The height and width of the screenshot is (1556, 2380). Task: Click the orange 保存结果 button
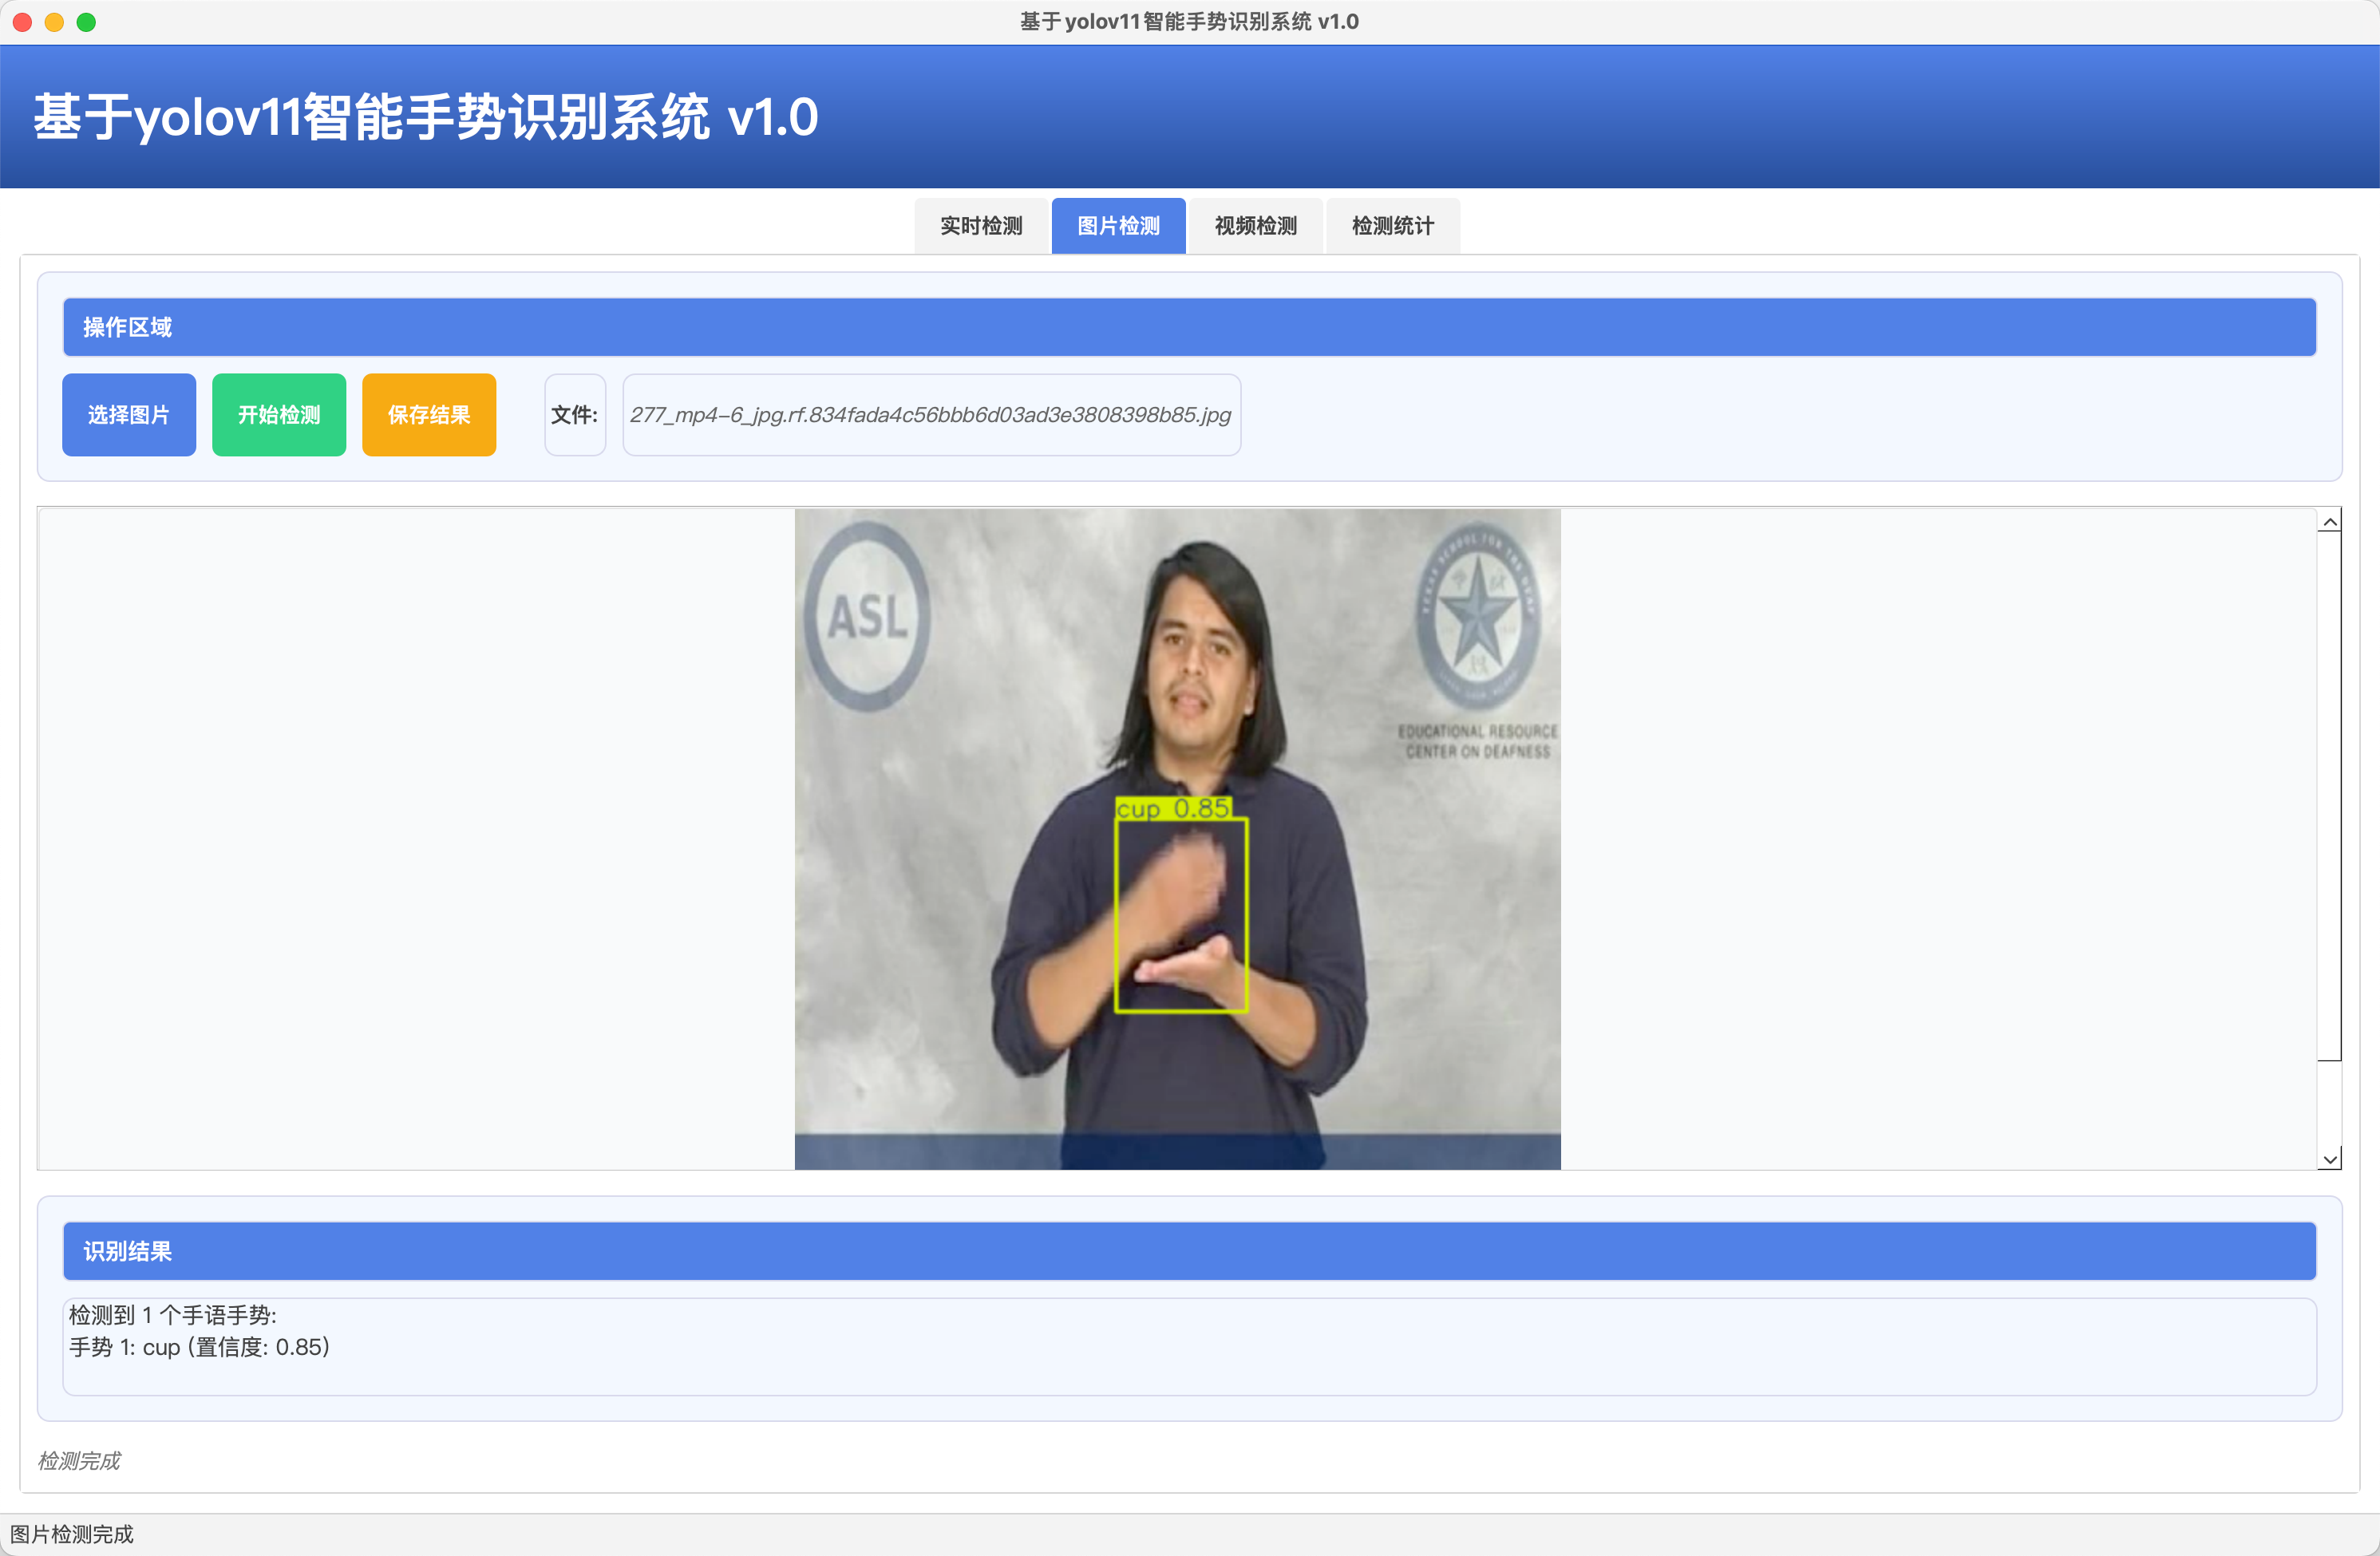pos(429,415)
